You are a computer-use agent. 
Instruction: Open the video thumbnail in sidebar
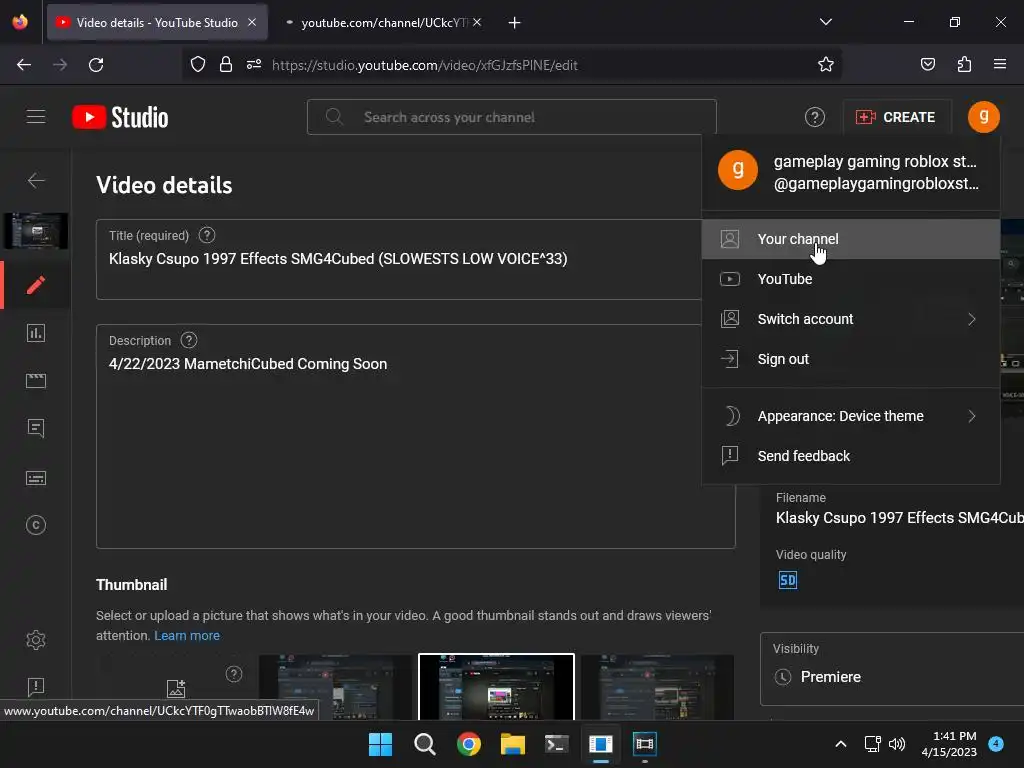coord(36,231)
